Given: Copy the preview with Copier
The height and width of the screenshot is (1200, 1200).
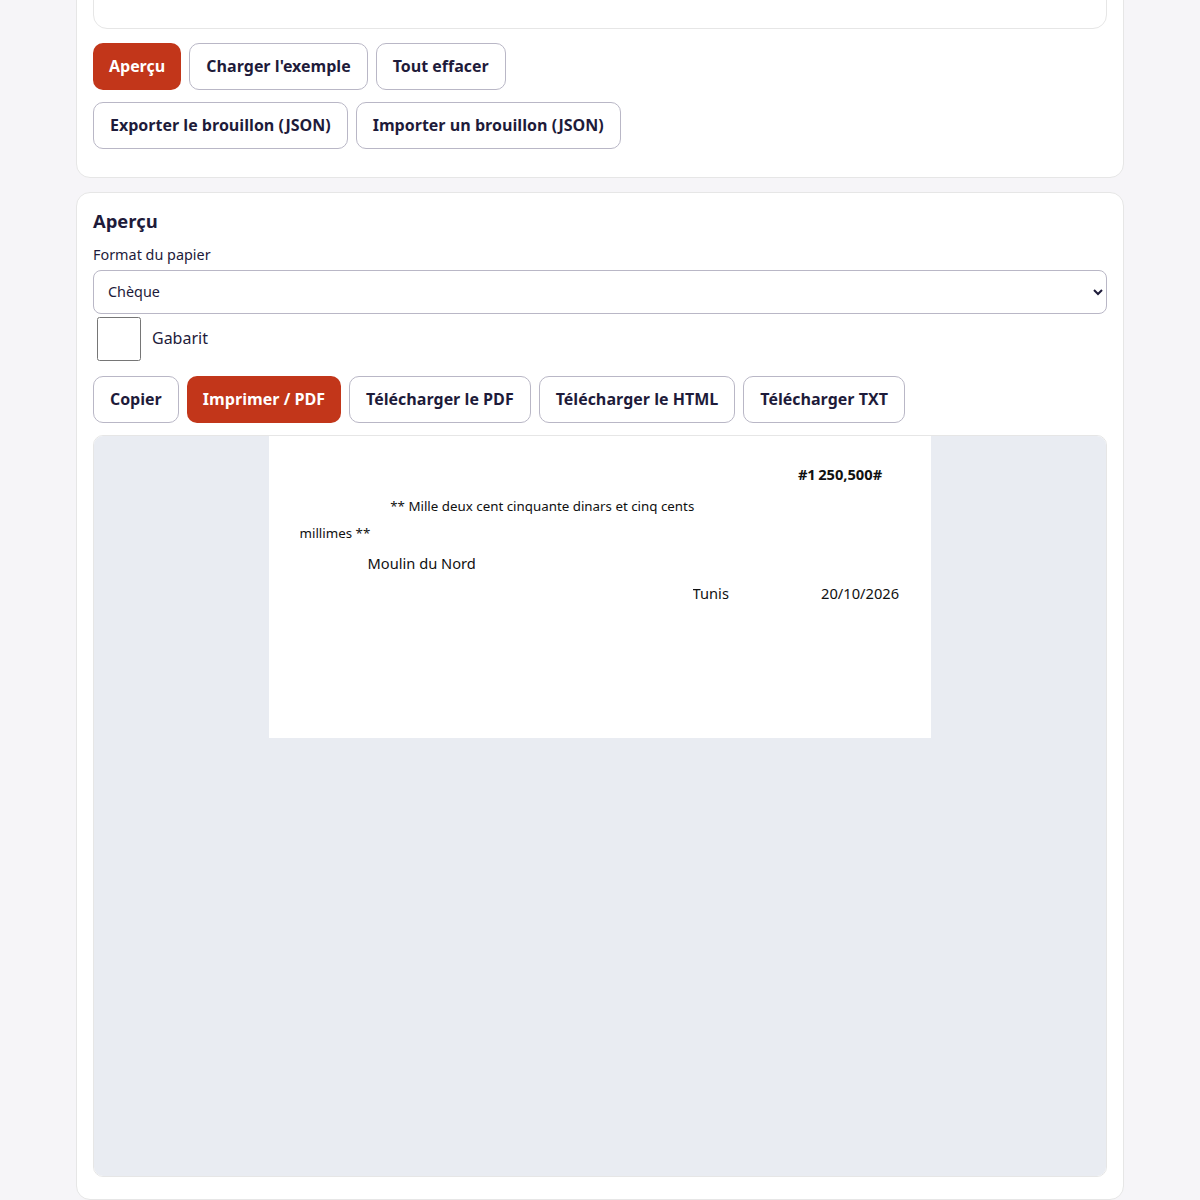Looking at the screenshot, I should pyautogui.click(x=136, y=400).
